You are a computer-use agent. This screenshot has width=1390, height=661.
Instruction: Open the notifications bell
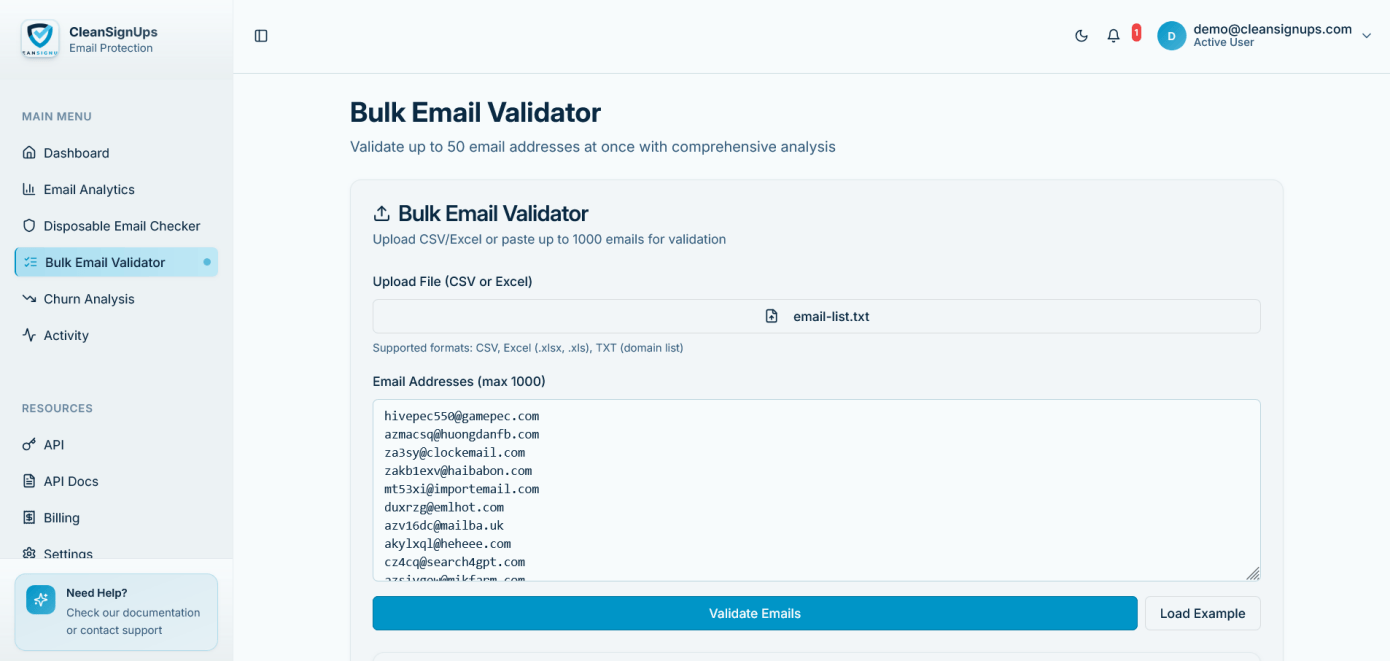(1113, 36)
